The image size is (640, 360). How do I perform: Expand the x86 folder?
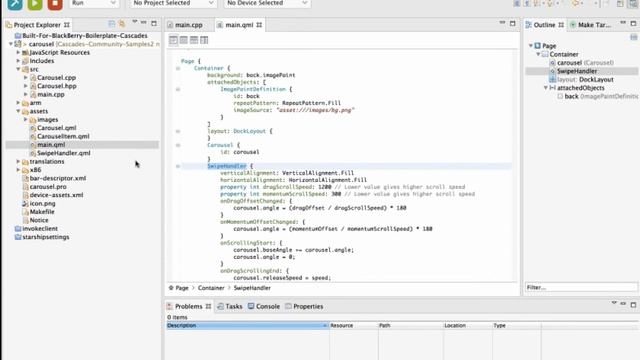(18, 169)
